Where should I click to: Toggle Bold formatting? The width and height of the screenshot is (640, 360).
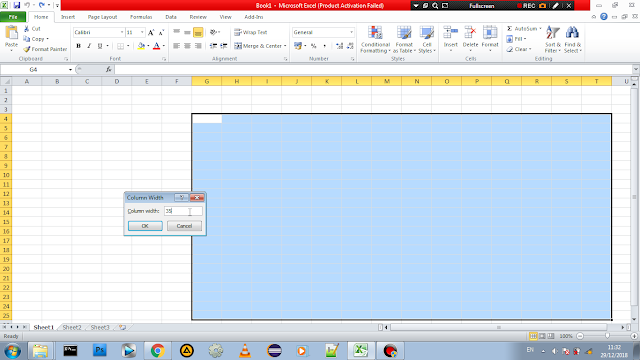pos(78,46)
